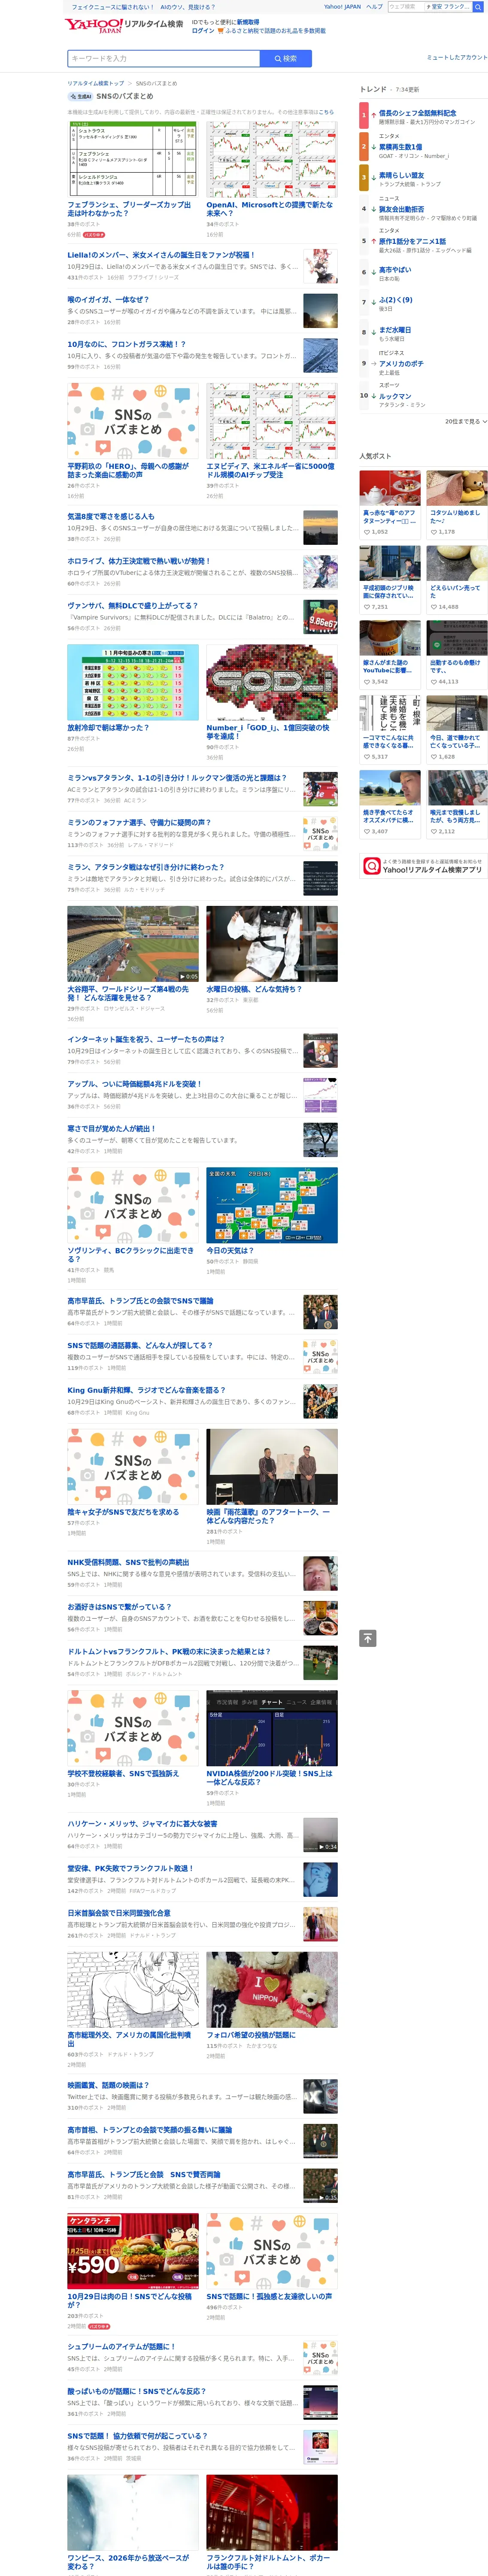Open ミュートしたアカウント link
The image size is (488, 2576).
coord(457,58)
